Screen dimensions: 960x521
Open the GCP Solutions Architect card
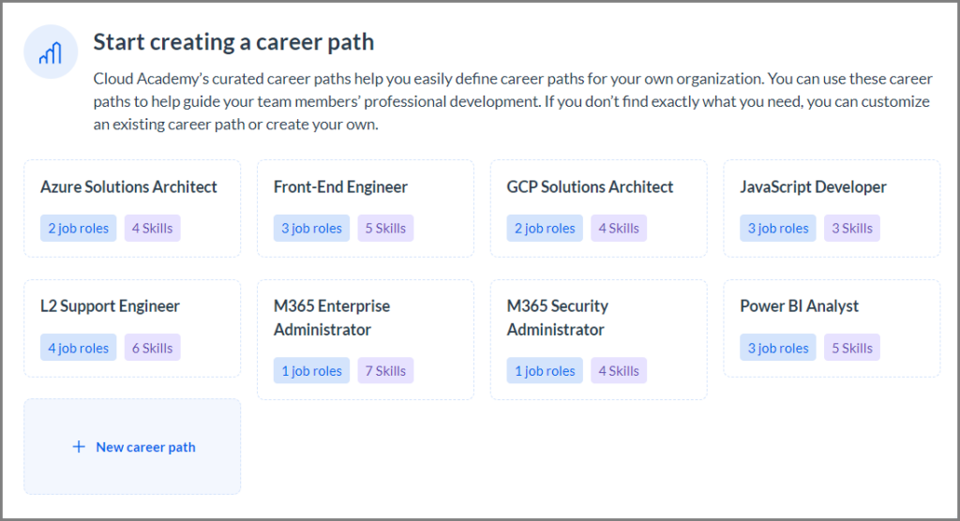point(599,208)
